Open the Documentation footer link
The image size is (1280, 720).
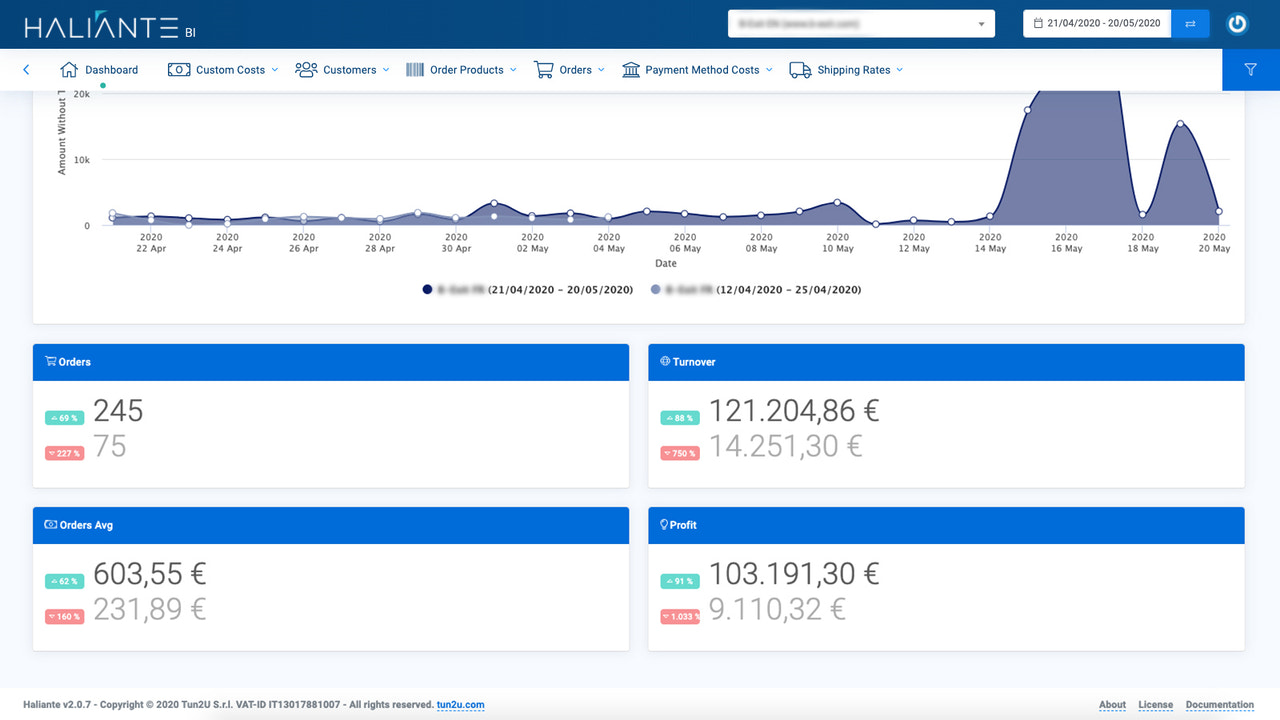click(x=1220, y=705)
